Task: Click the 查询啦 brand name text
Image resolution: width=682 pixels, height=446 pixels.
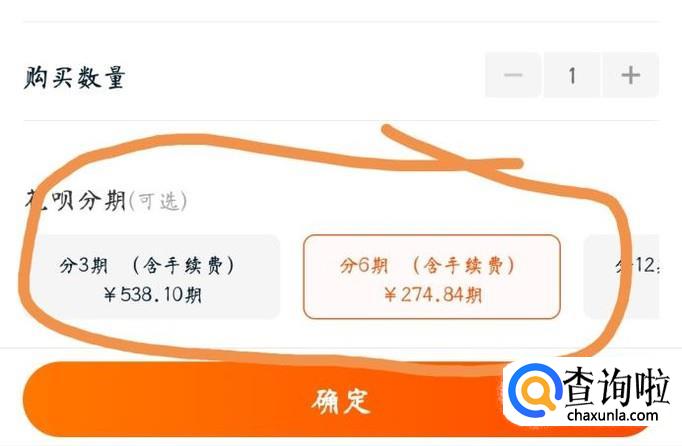Action: pos(616,387)
